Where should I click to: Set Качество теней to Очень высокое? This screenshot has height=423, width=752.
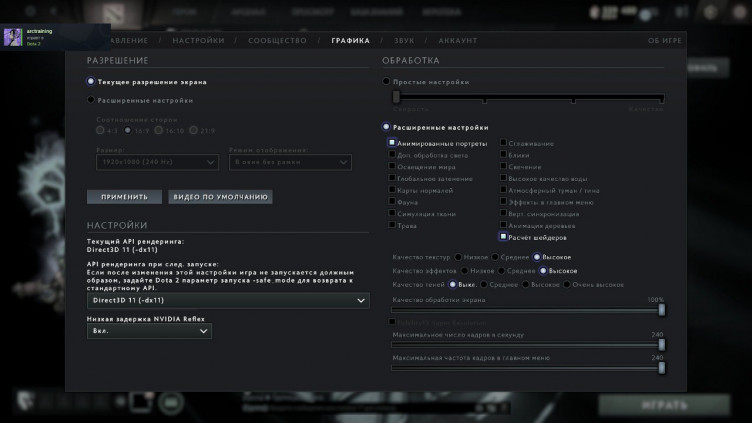pos(568,283)
